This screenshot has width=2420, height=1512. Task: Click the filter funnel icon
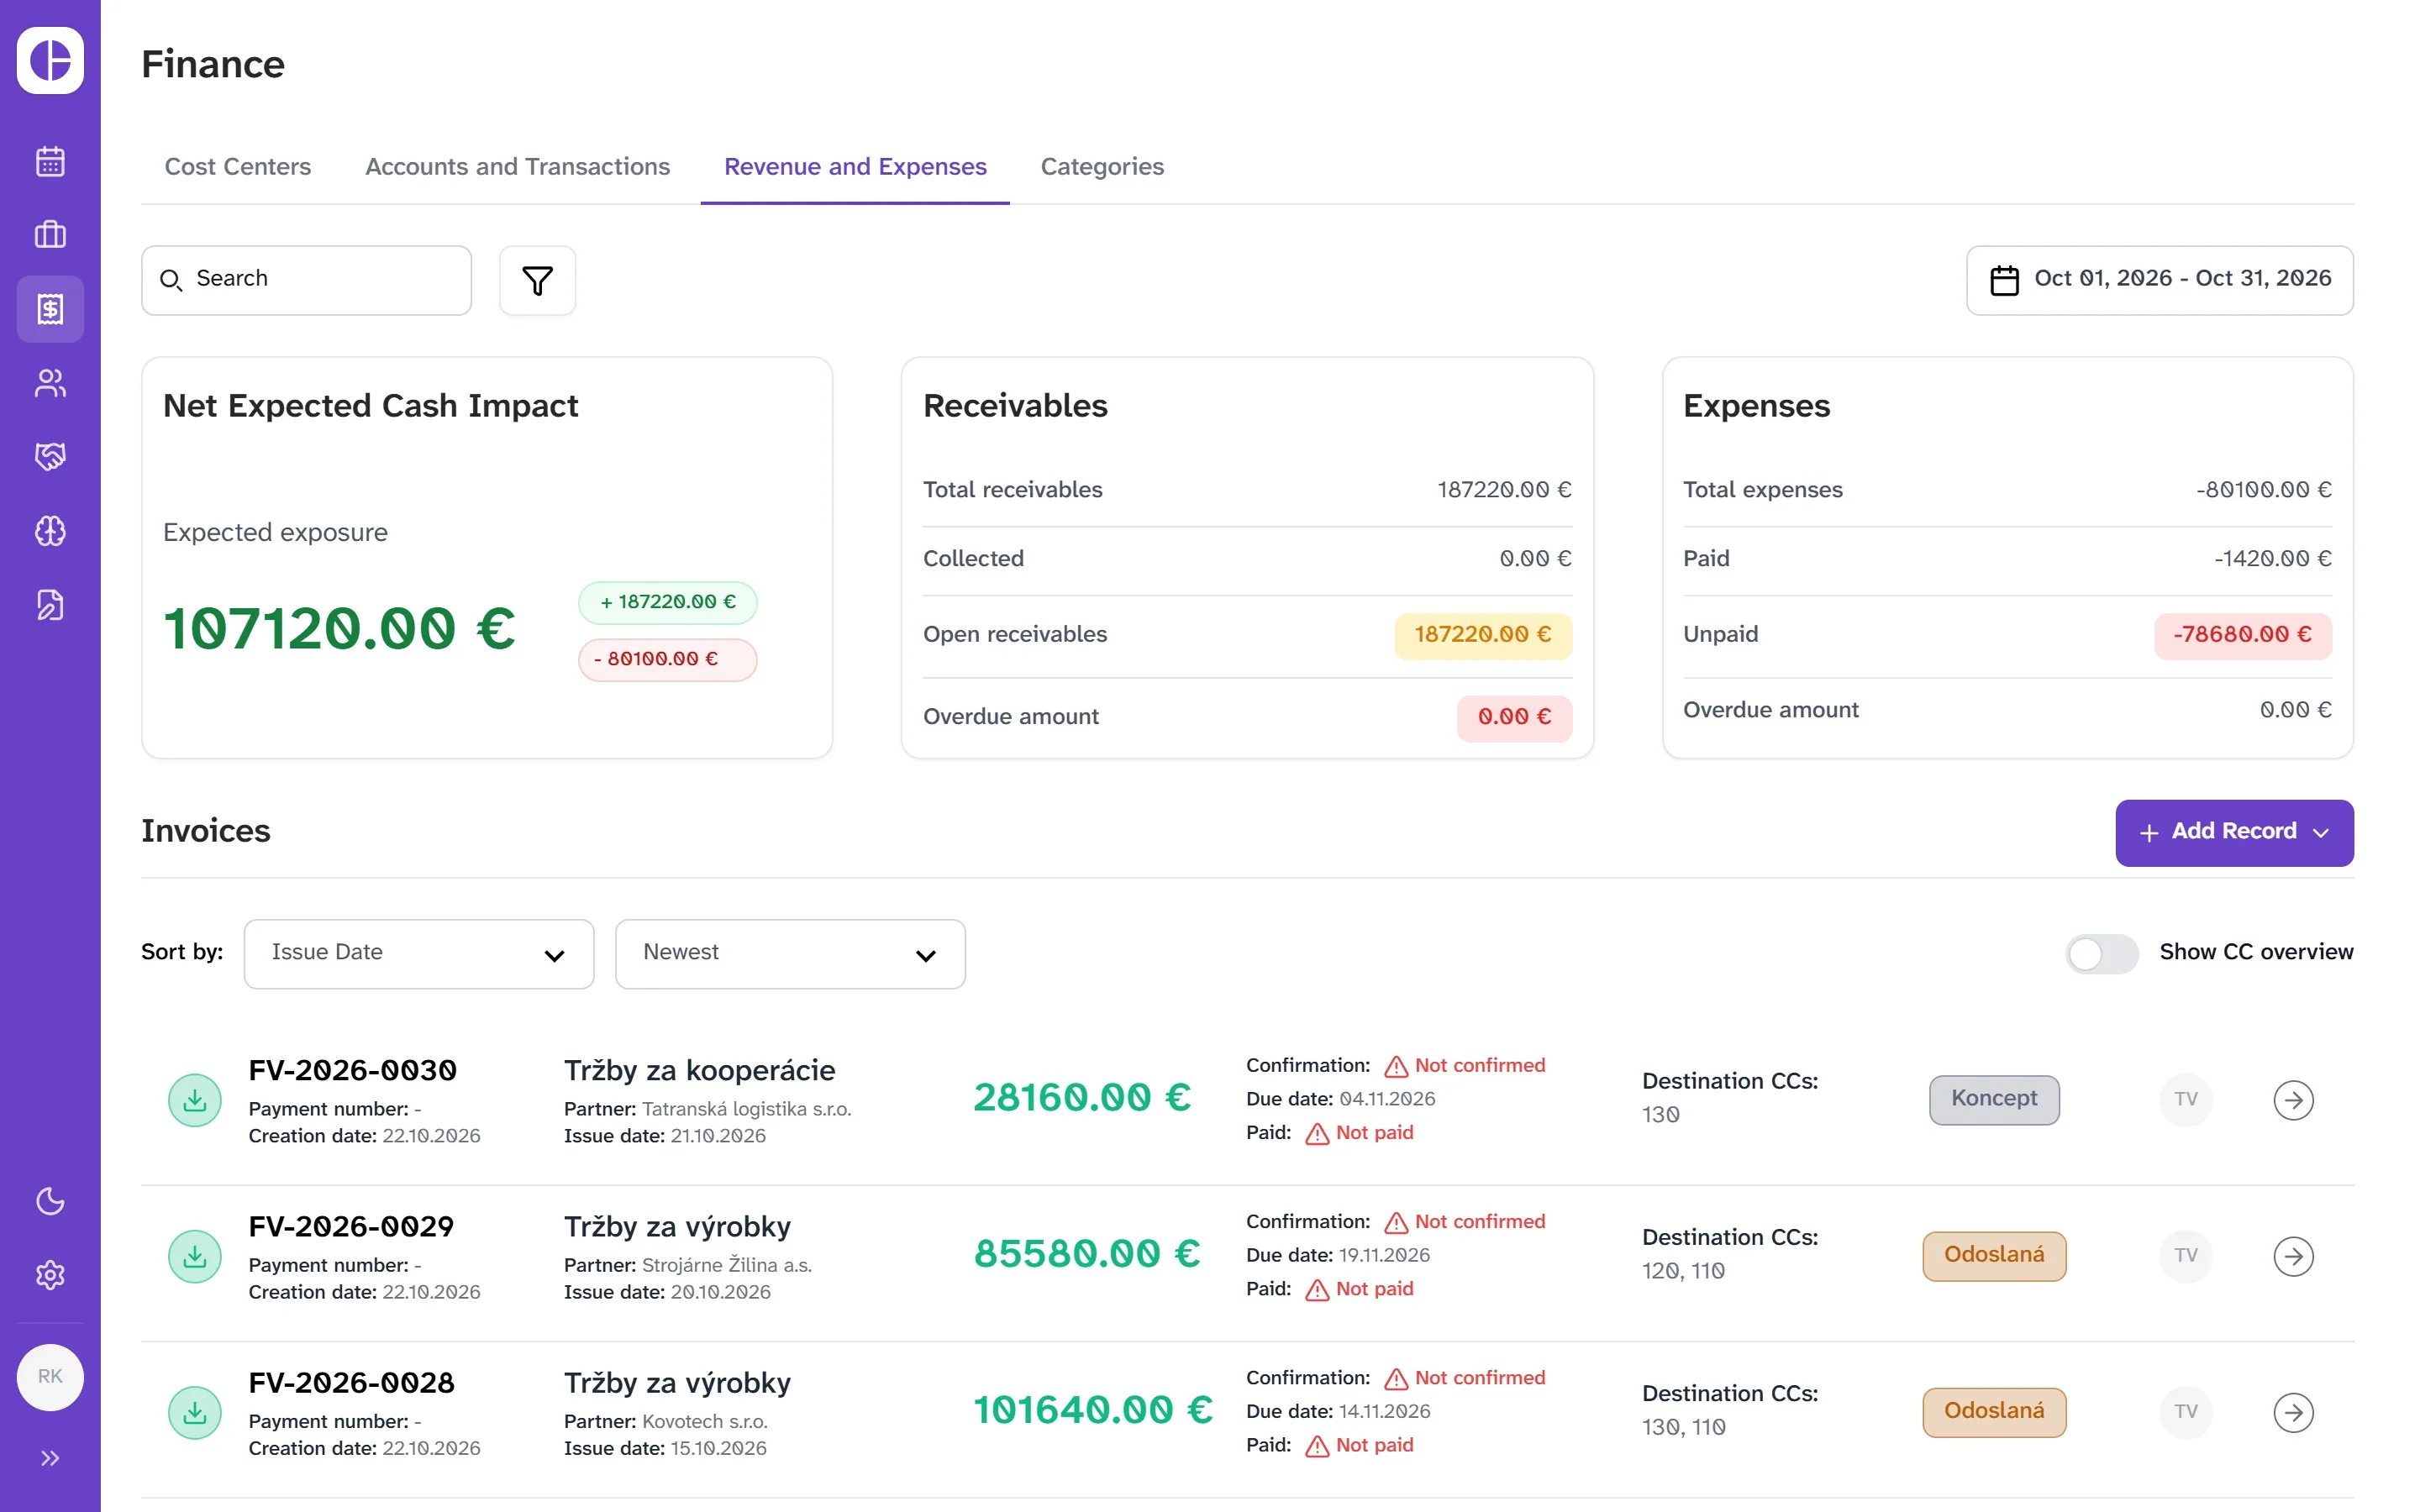[538, 280]
